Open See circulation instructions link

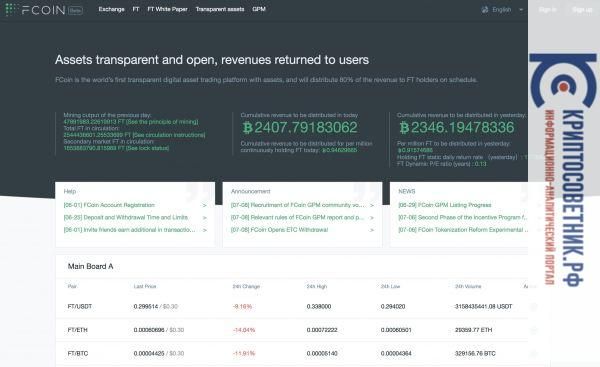[x=169, y=135]
